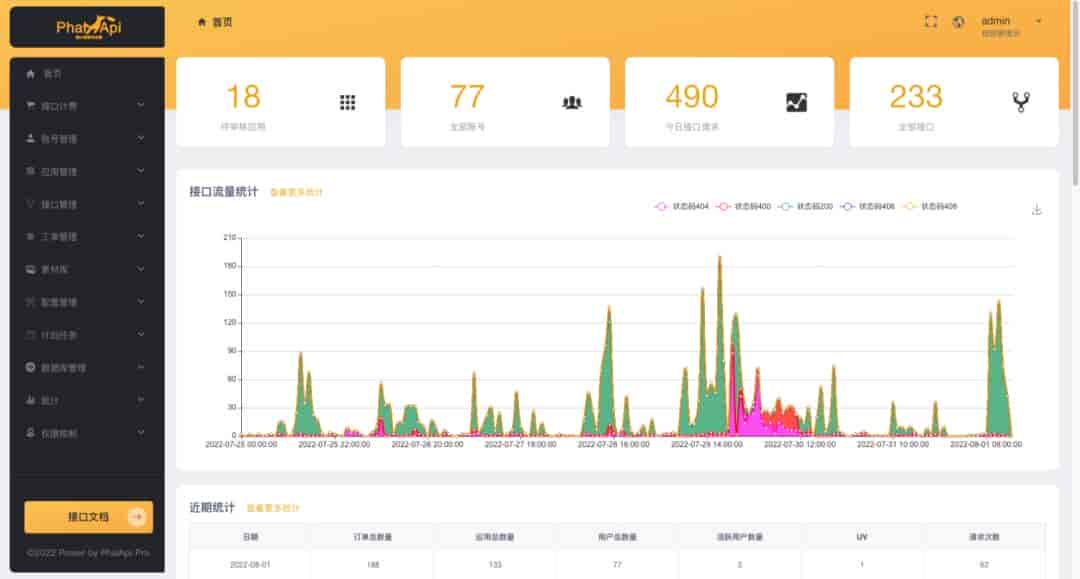Open the 490 requests today card
The height and width of the screenshot is (579, 1080).
[x=729, y=102]
